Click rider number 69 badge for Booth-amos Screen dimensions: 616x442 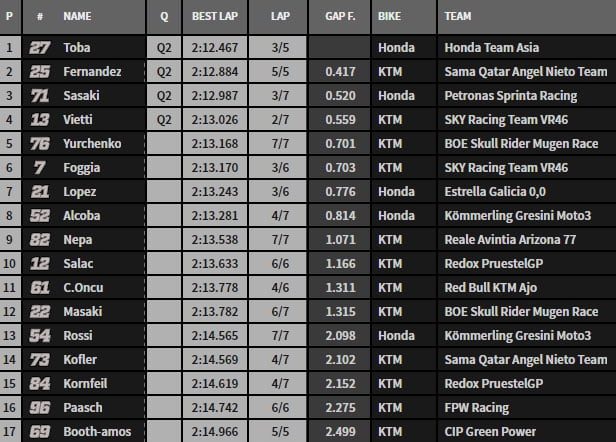tap(39, 432)
